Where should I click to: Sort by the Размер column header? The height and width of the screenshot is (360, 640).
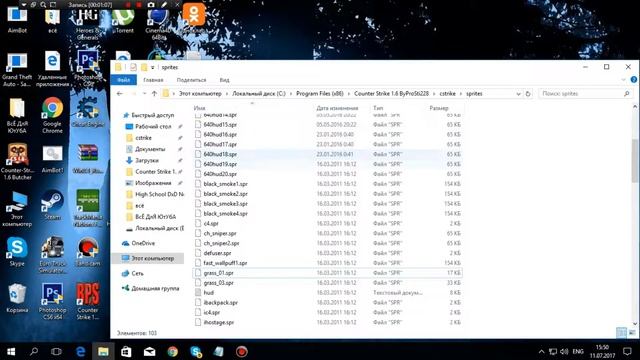(439, 108)
